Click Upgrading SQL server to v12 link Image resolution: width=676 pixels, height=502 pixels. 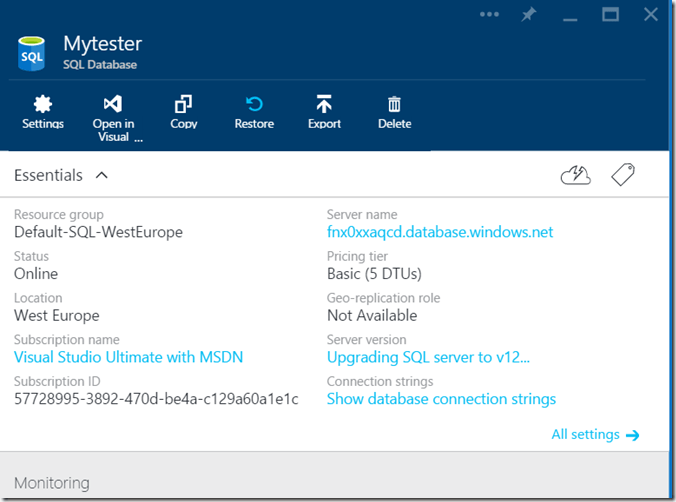(x=428, y=357)
